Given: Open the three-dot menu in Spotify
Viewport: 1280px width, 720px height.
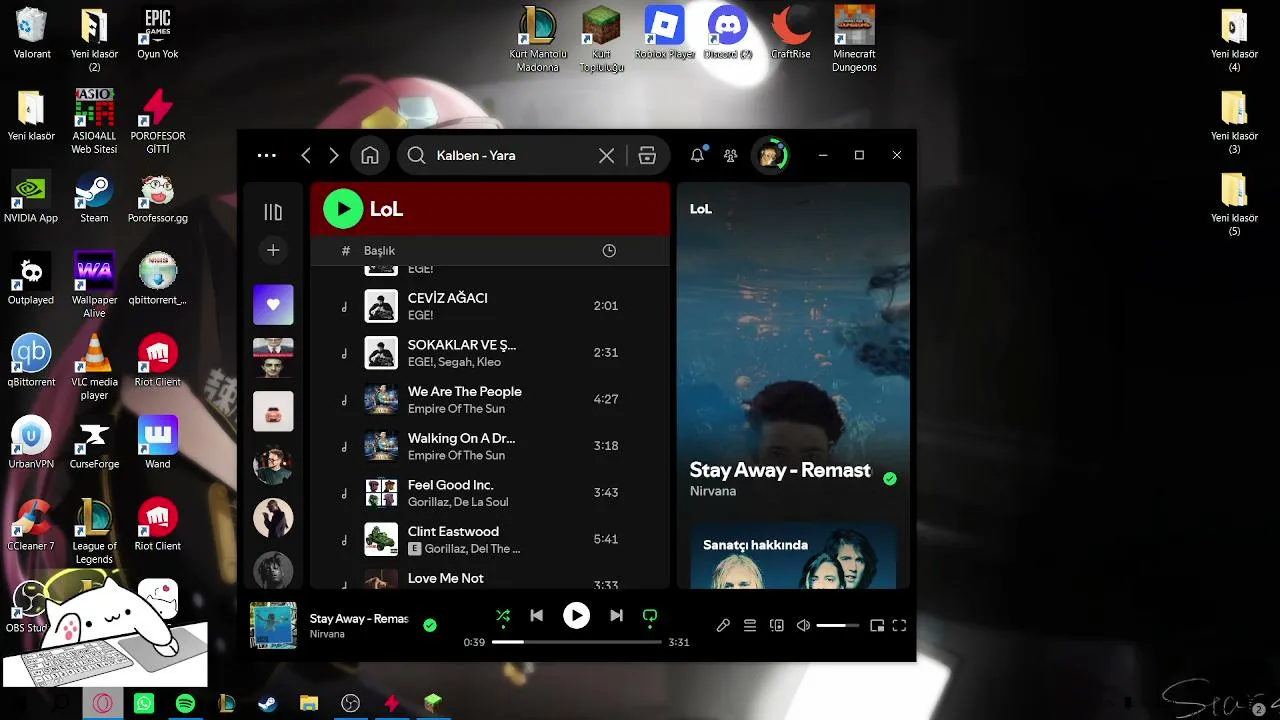Looking at the screenshot, I should pos(266,155).
